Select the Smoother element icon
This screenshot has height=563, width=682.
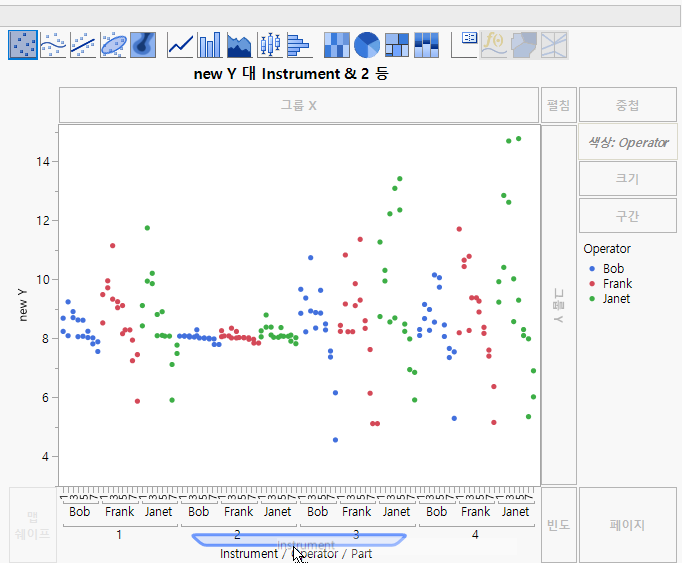coord(53,45)
